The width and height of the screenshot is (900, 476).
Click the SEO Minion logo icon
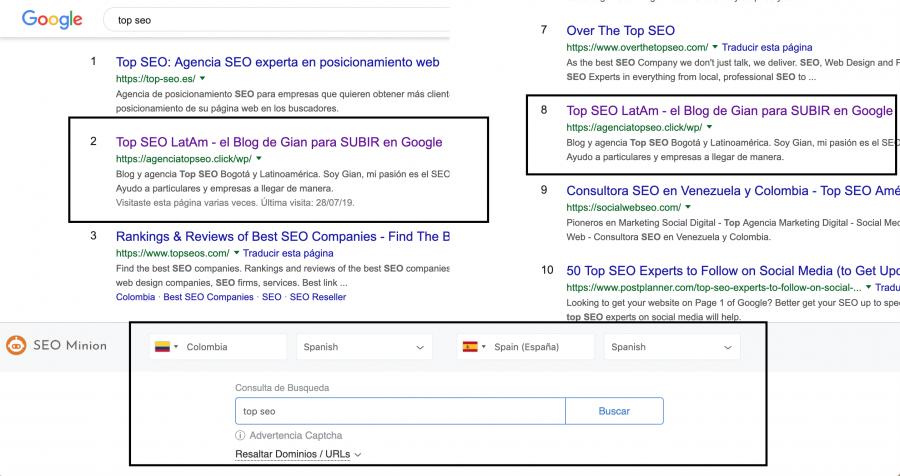click(16, 347)
